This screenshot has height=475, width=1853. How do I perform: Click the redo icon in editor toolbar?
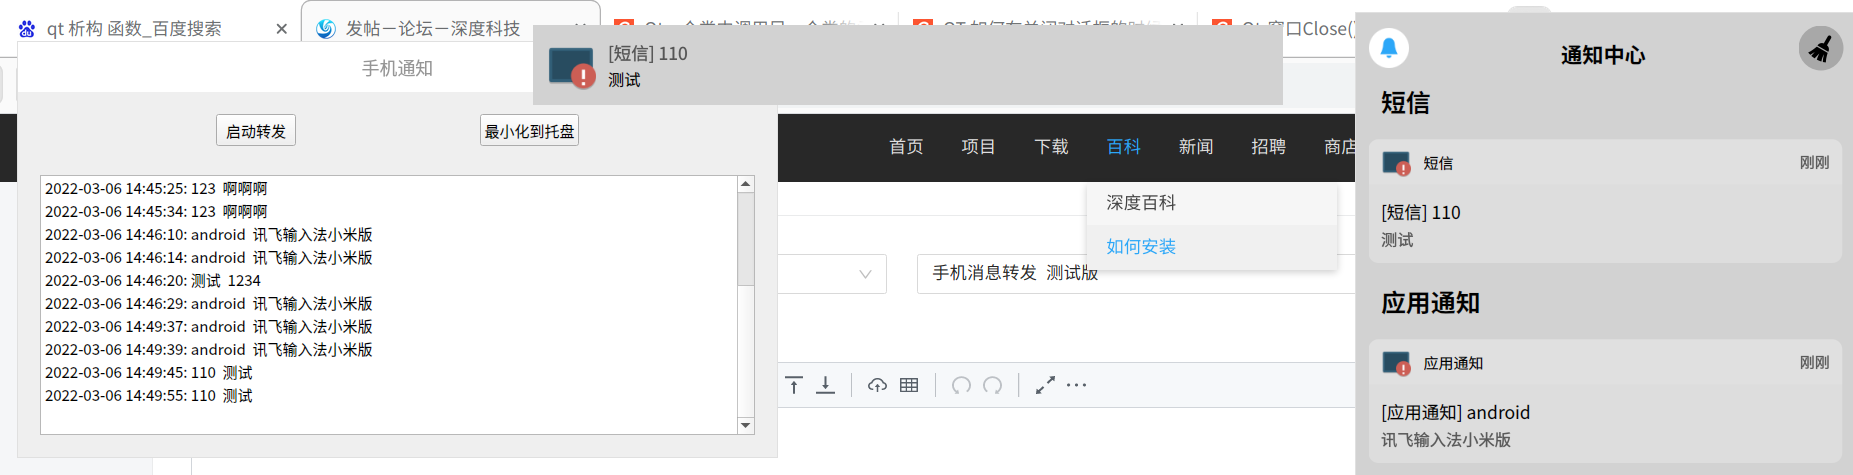click(x=993, y=385)
